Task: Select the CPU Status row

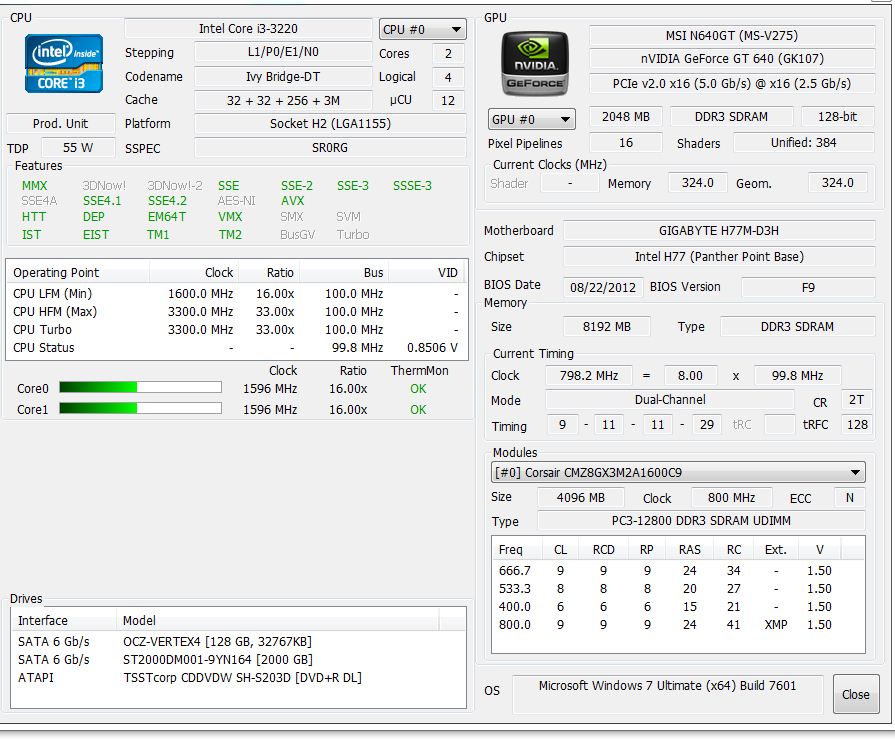Action: tap(236, 348)
